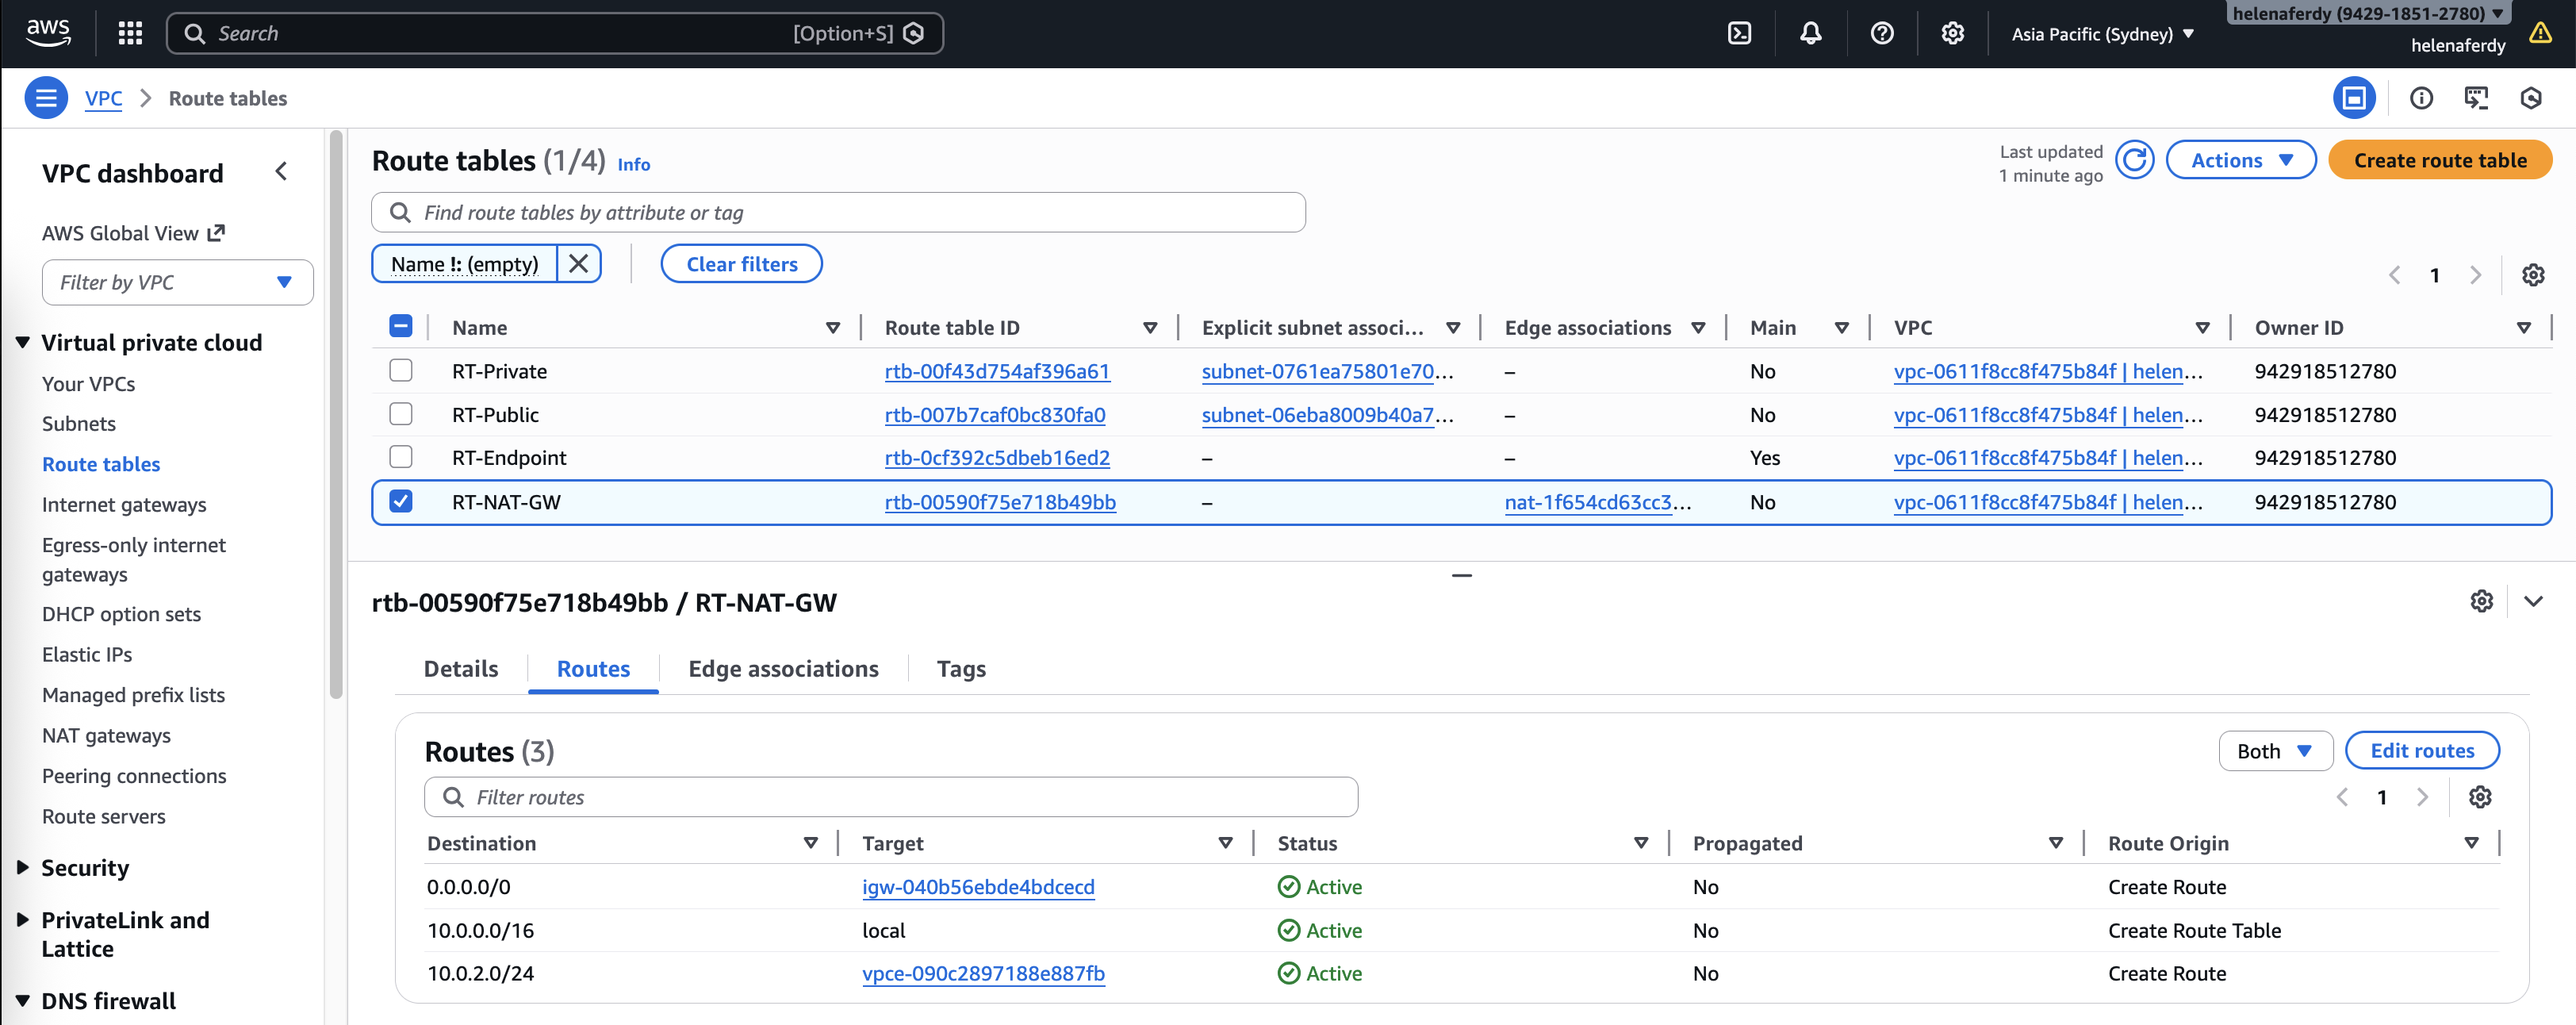Remove the Name filter token

tap(578, 264)
